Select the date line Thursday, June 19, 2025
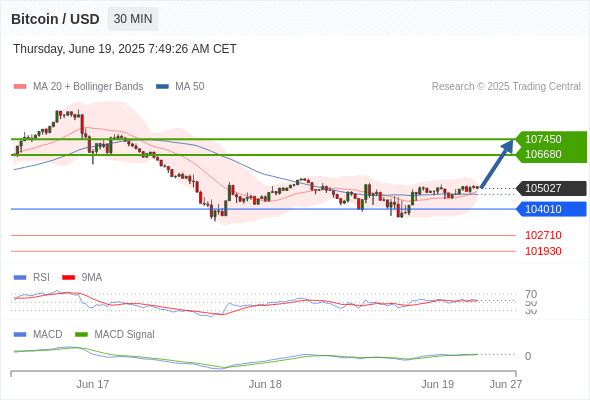This screenshot has width=590, height=400. [125, 49]
